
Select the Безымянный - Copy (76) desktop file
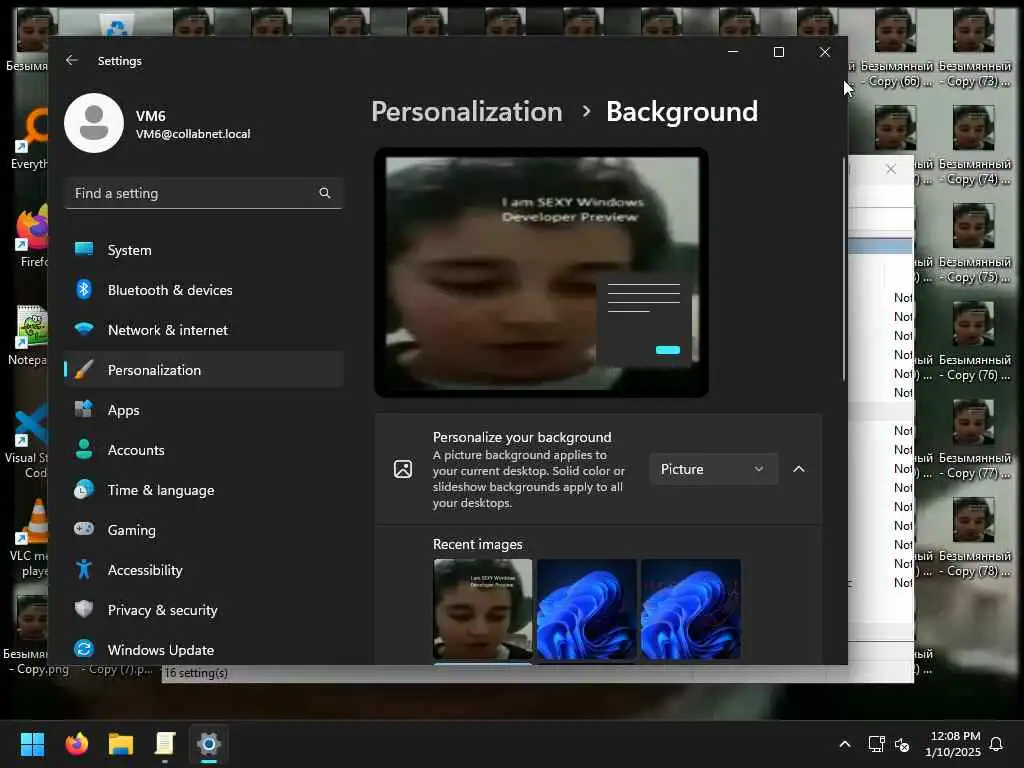tap(974, 342)
